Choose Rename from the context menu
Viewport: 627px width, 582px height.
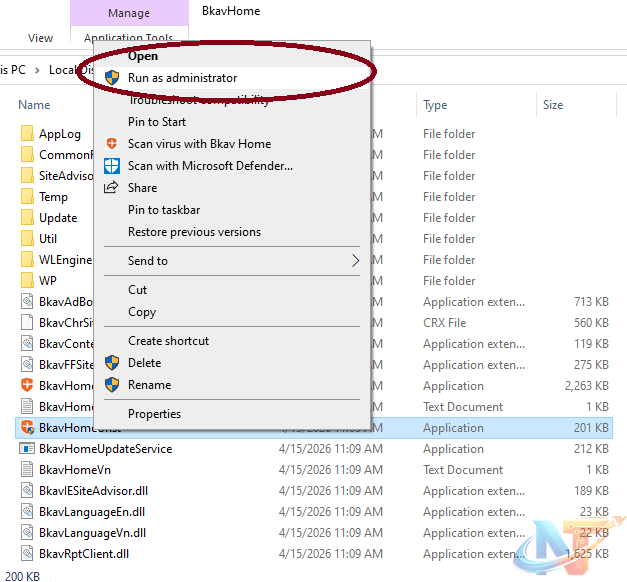pyautogui.click(x=150, y=385)
